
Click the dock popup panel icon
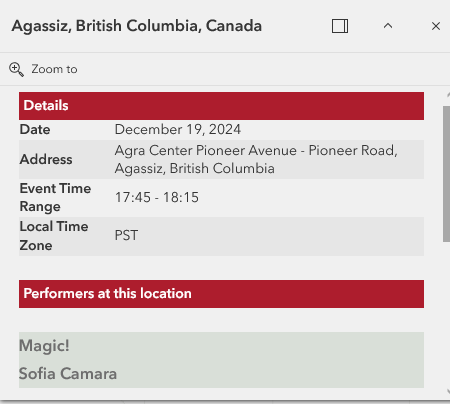tap(340, 26)
